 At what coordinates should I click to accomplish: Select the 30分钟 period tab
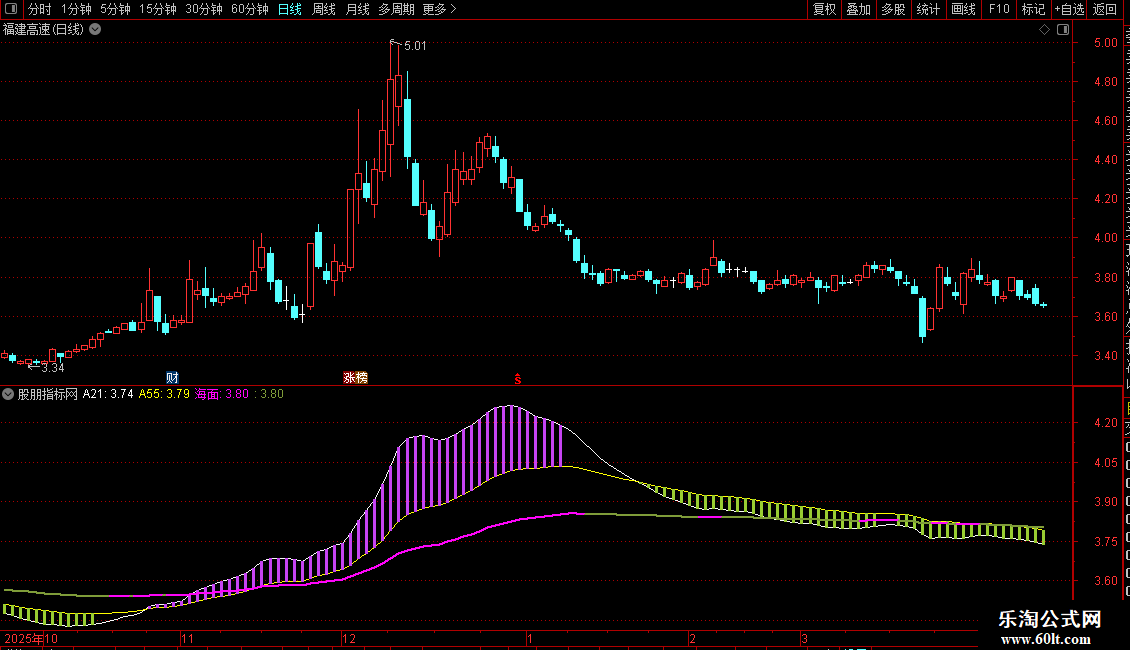pos(204,9)
